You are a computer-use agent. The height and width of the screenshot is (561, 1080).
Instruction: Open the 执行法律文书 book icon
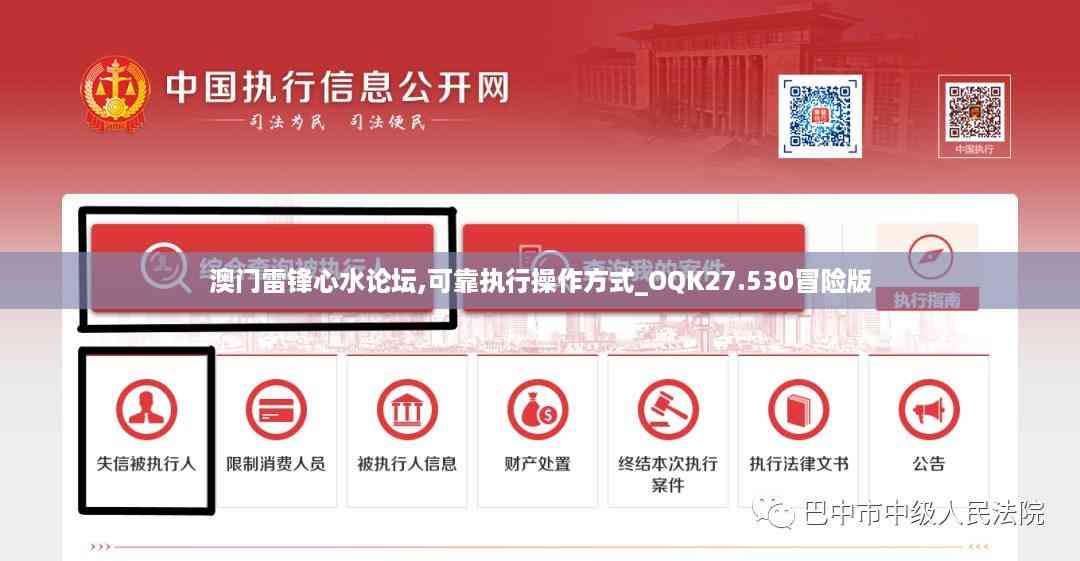798,410
